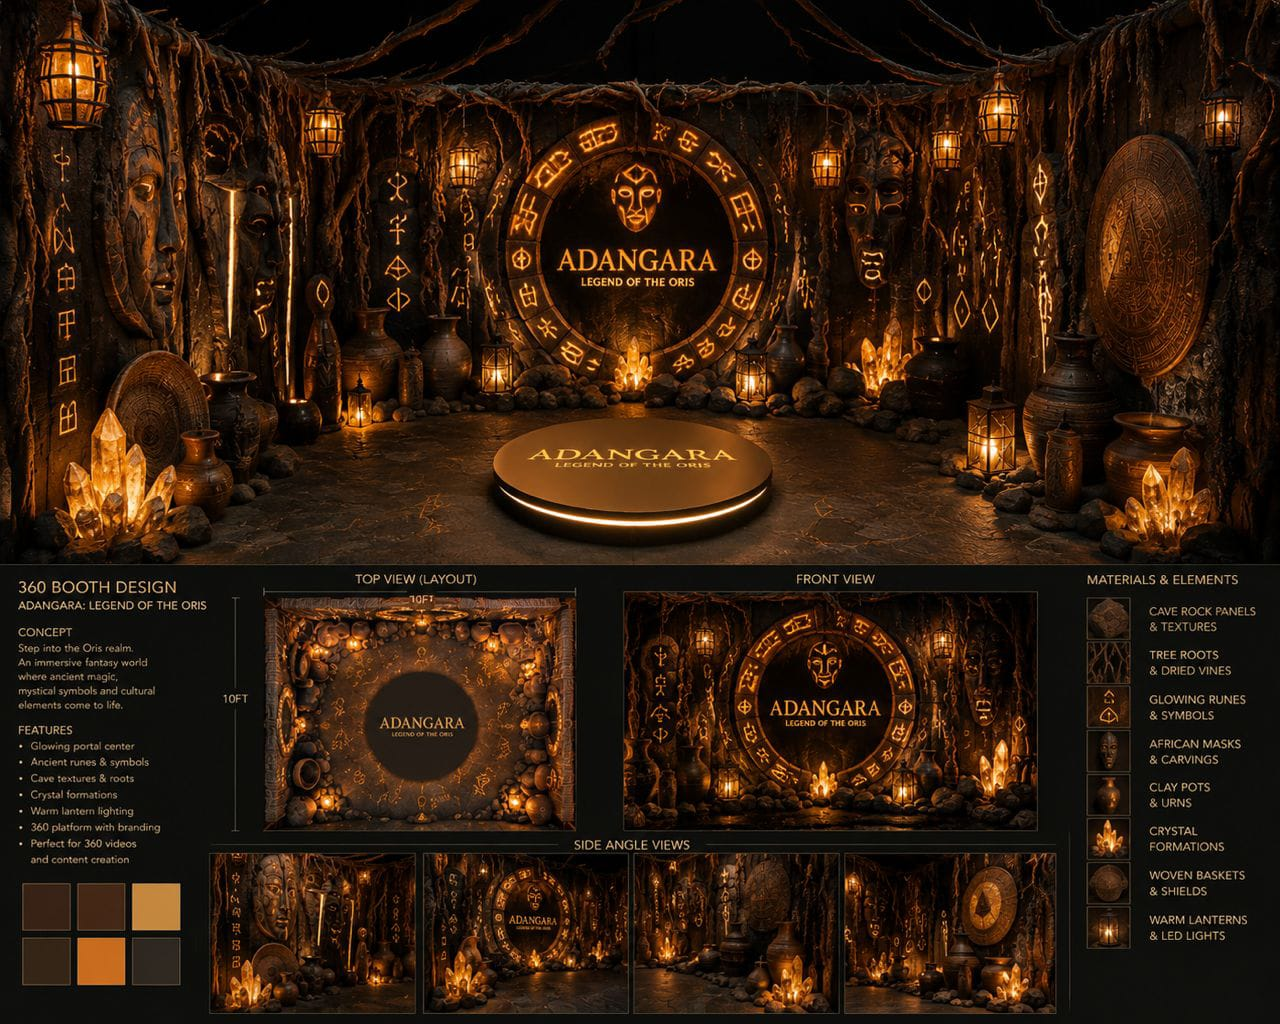This screenshot has height=1024, width=1280.
Task: Select the dark gray color swatch
Action: click(x=156, y=961)
